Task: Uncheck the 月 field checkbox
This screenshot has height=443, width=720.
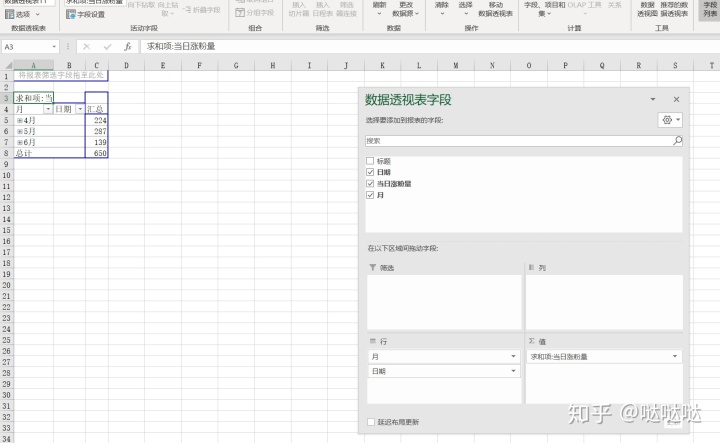Action: click(370, 195)
